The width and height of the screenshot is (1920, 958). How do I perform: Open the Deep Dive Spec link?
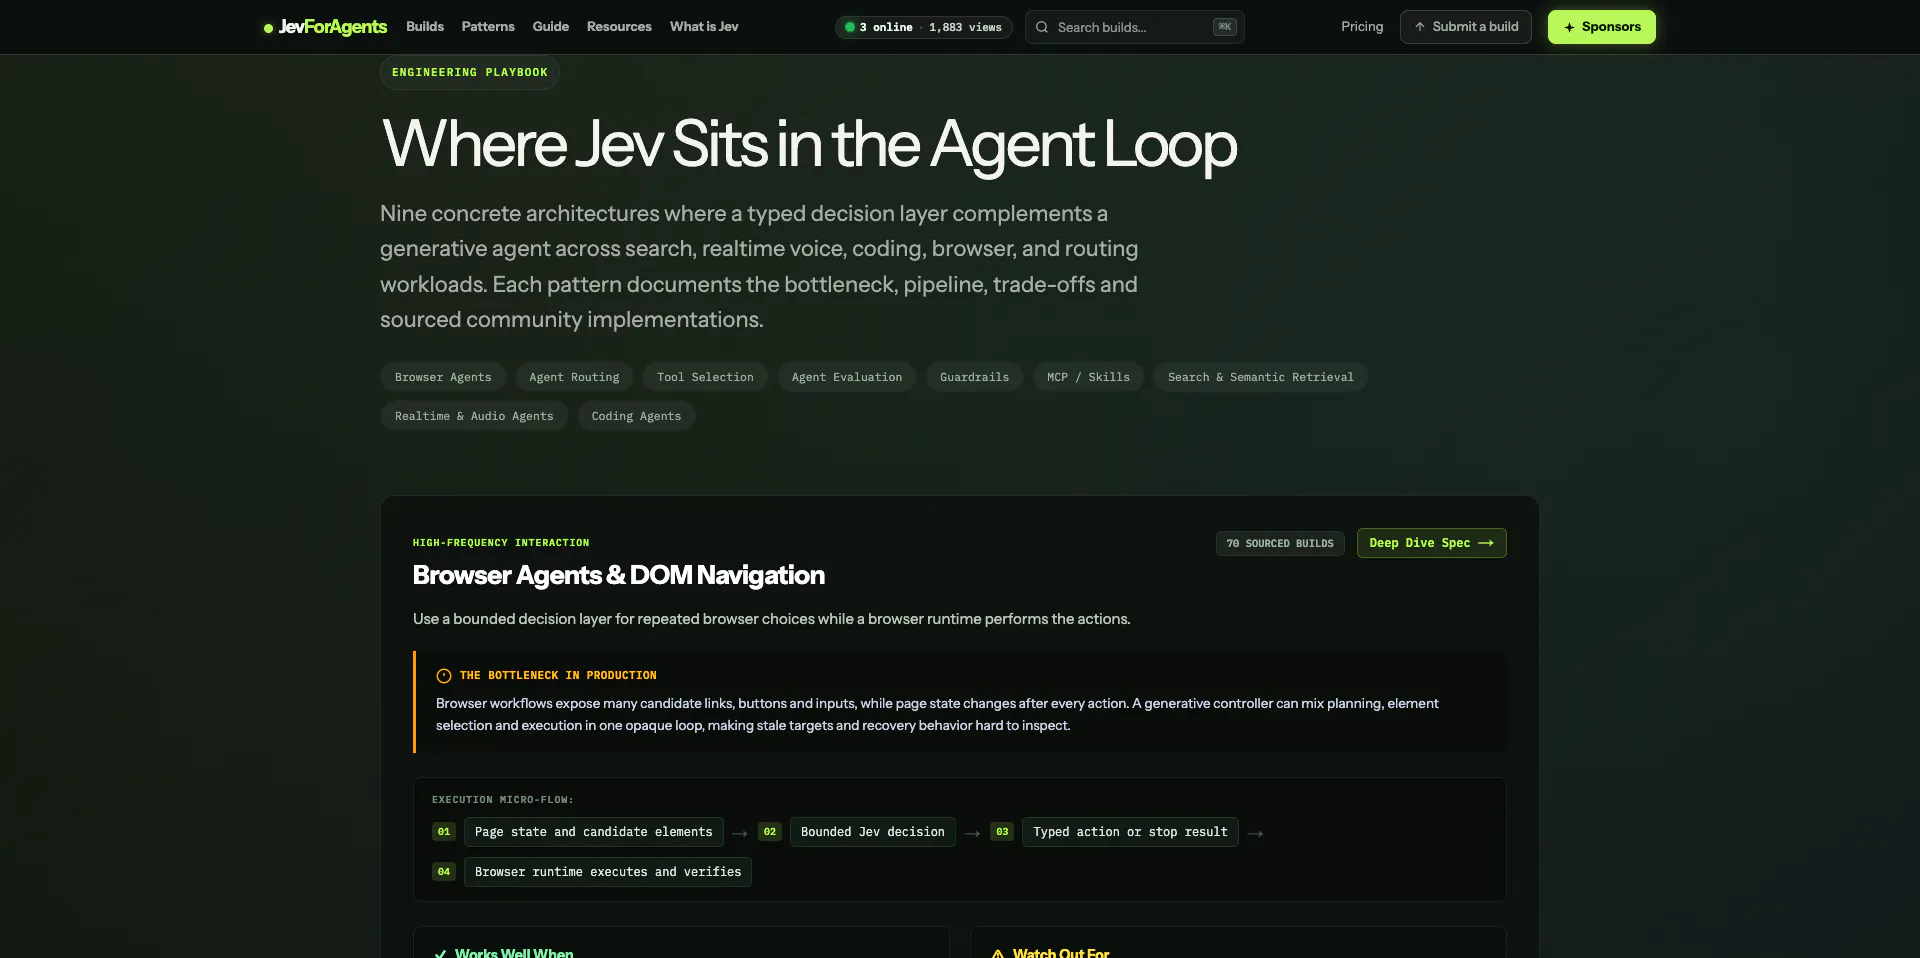coord(1431,543)
